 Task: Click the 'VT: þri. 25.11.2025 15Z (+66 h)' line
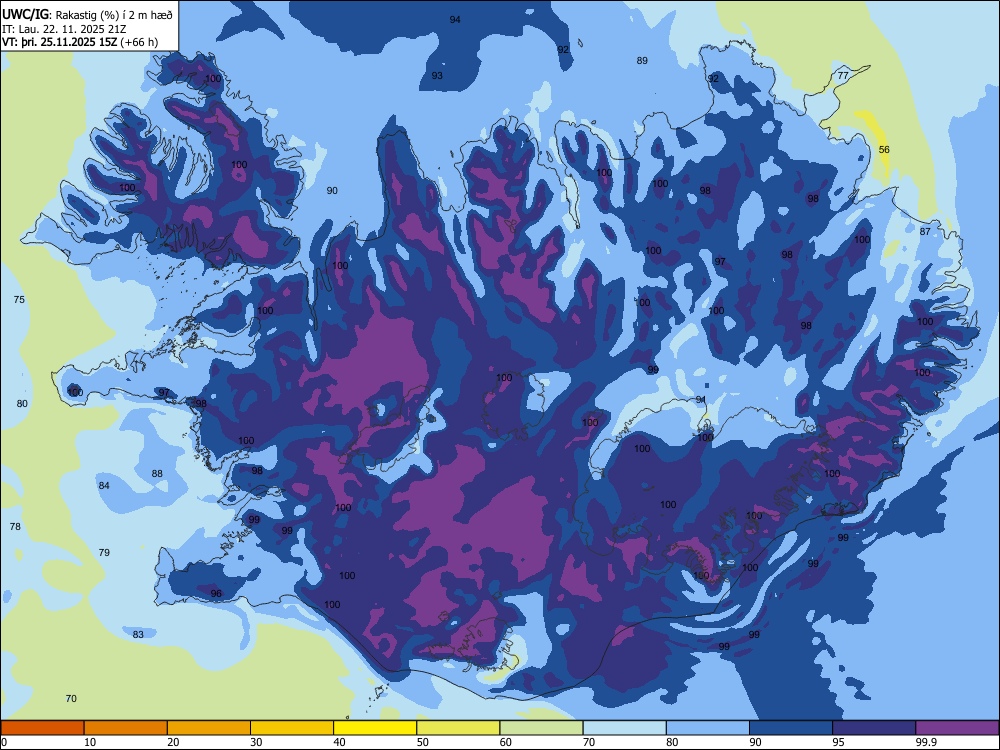point(80,42)
